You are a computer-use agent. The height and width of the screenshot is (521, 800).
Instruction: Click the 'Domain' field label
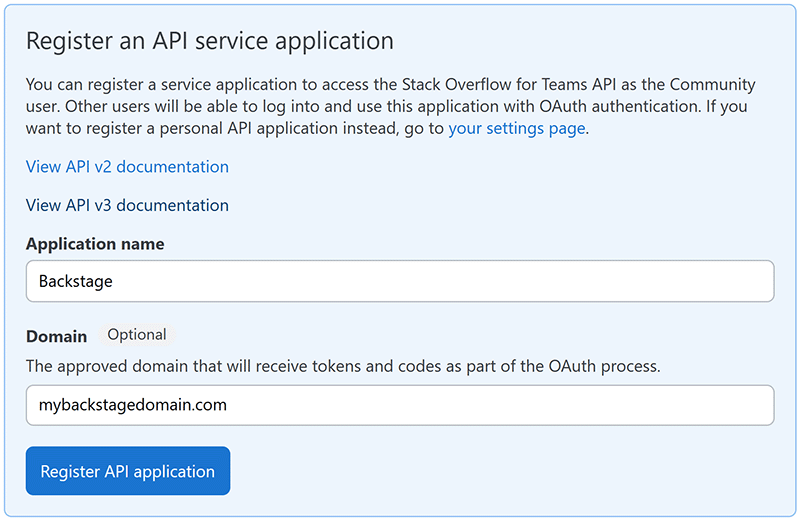[56, 336]
